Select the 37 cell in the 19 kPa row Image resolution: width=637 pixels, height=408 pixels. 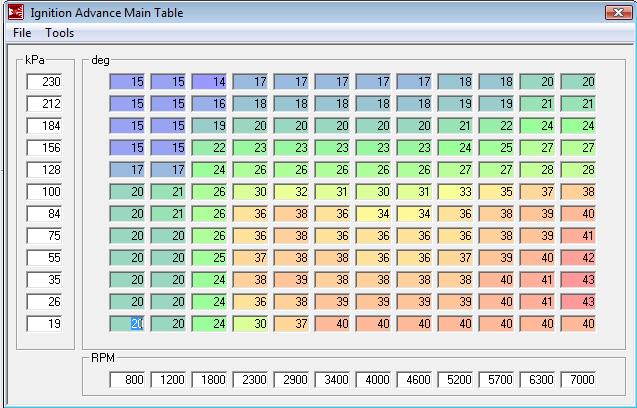291,323
